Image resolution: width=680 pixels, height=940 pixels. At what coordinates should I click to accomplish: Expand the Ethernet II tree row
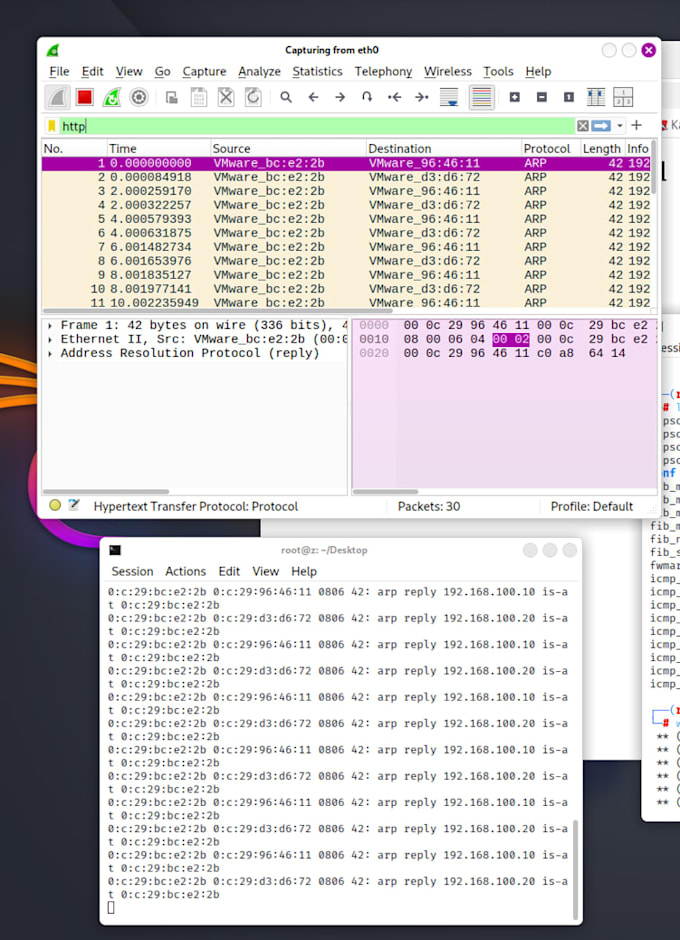click(x=50, y=339)
